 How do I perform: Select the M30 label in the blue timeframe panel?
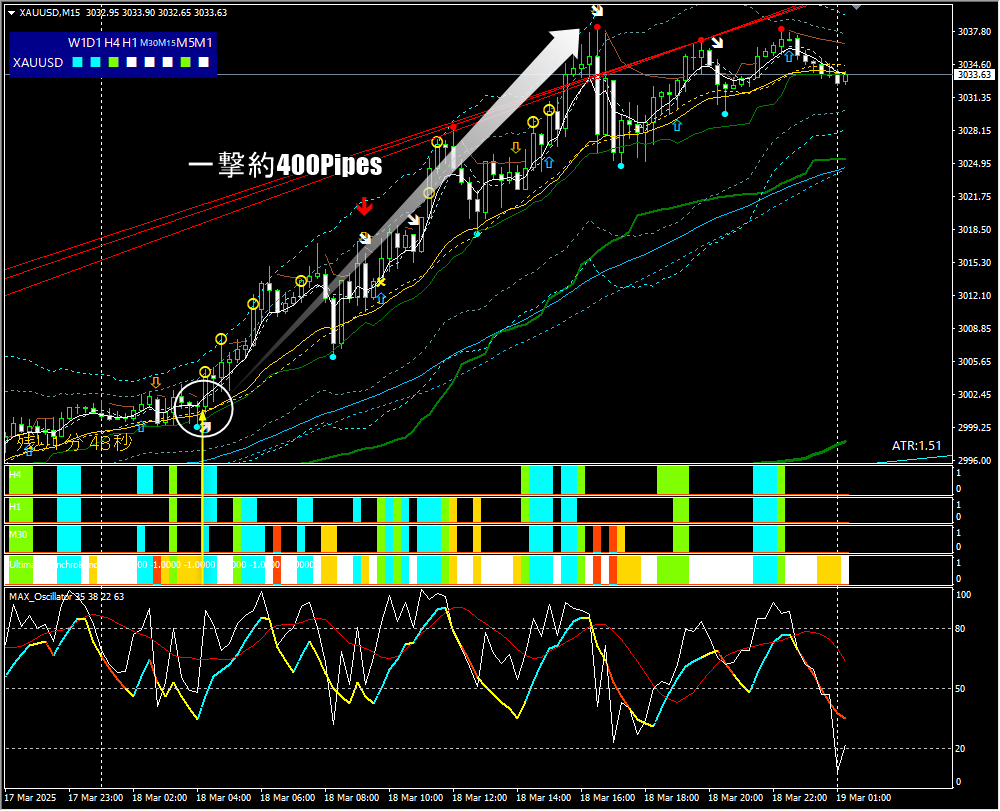click(x=149, y=43)
